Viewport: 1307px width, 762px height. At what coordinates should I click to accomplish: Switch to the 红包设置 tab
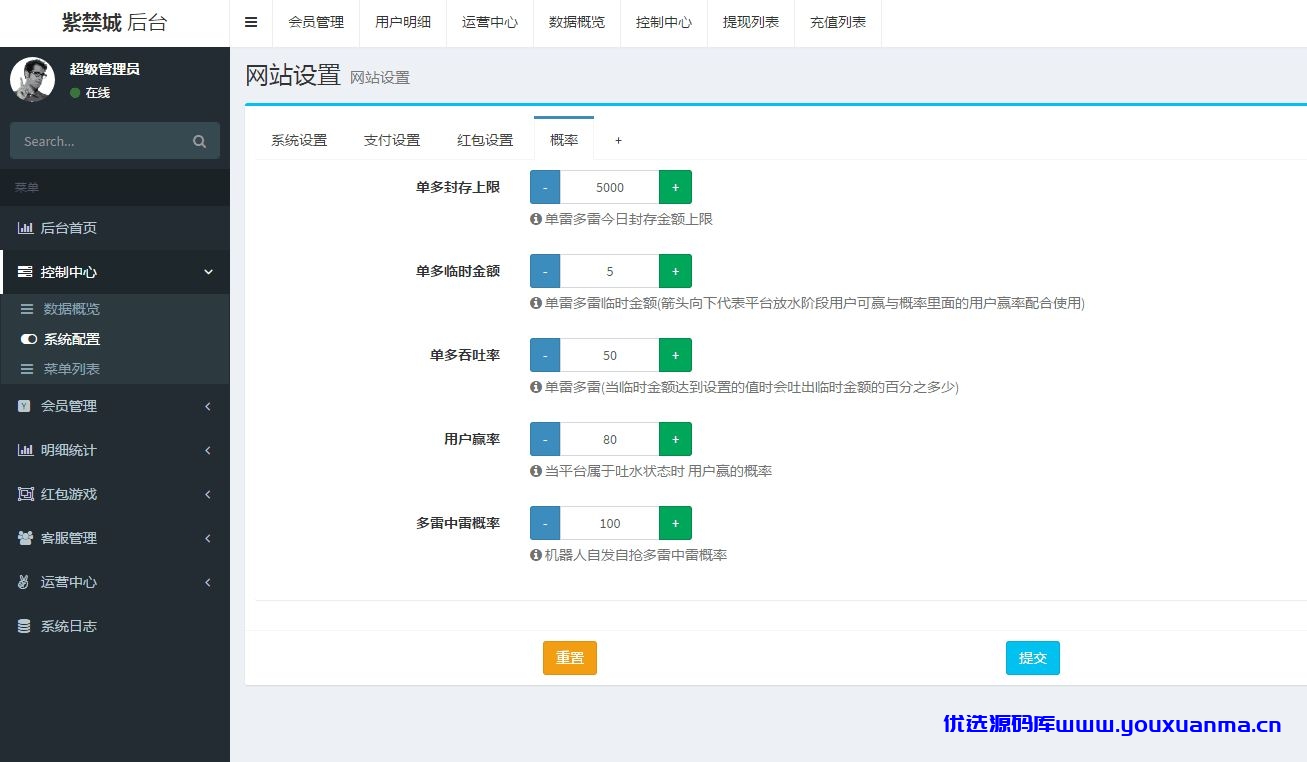(x=485, y=140)
